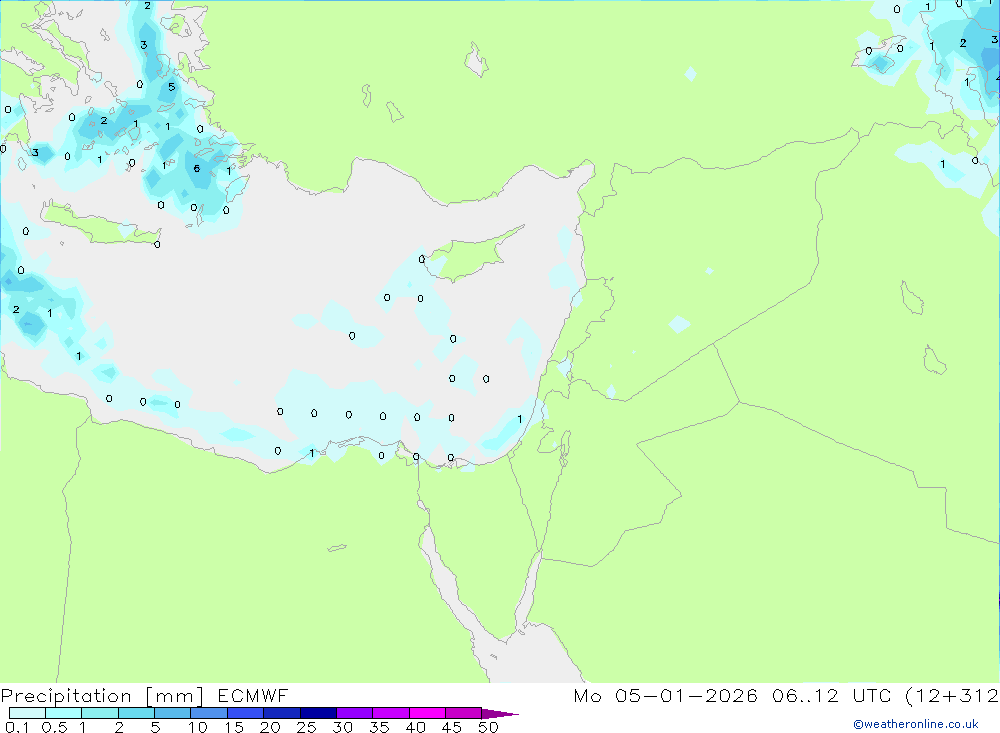Click the legend scale value '0.5'
This screenshot has height=733, width=1000.
pos(54,727)
